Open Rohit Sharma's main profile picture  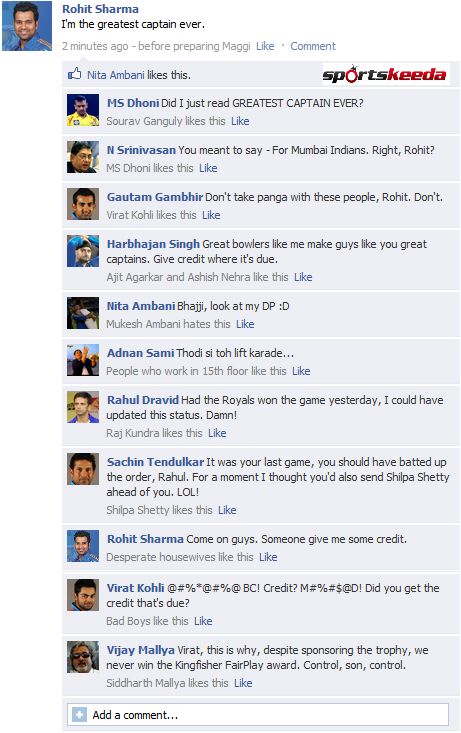[27, 26]
